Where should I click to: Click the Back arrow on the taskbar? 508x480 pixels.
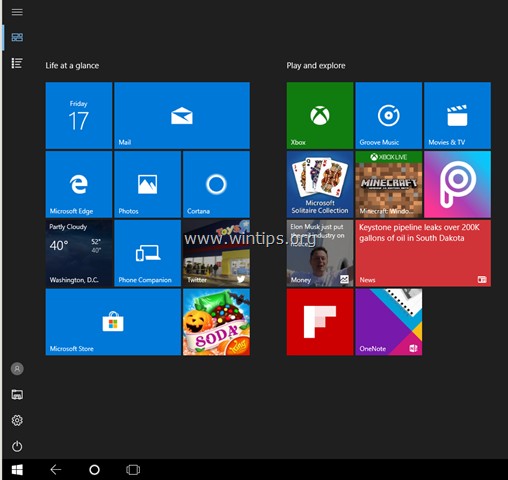click(x=56, y=470)
